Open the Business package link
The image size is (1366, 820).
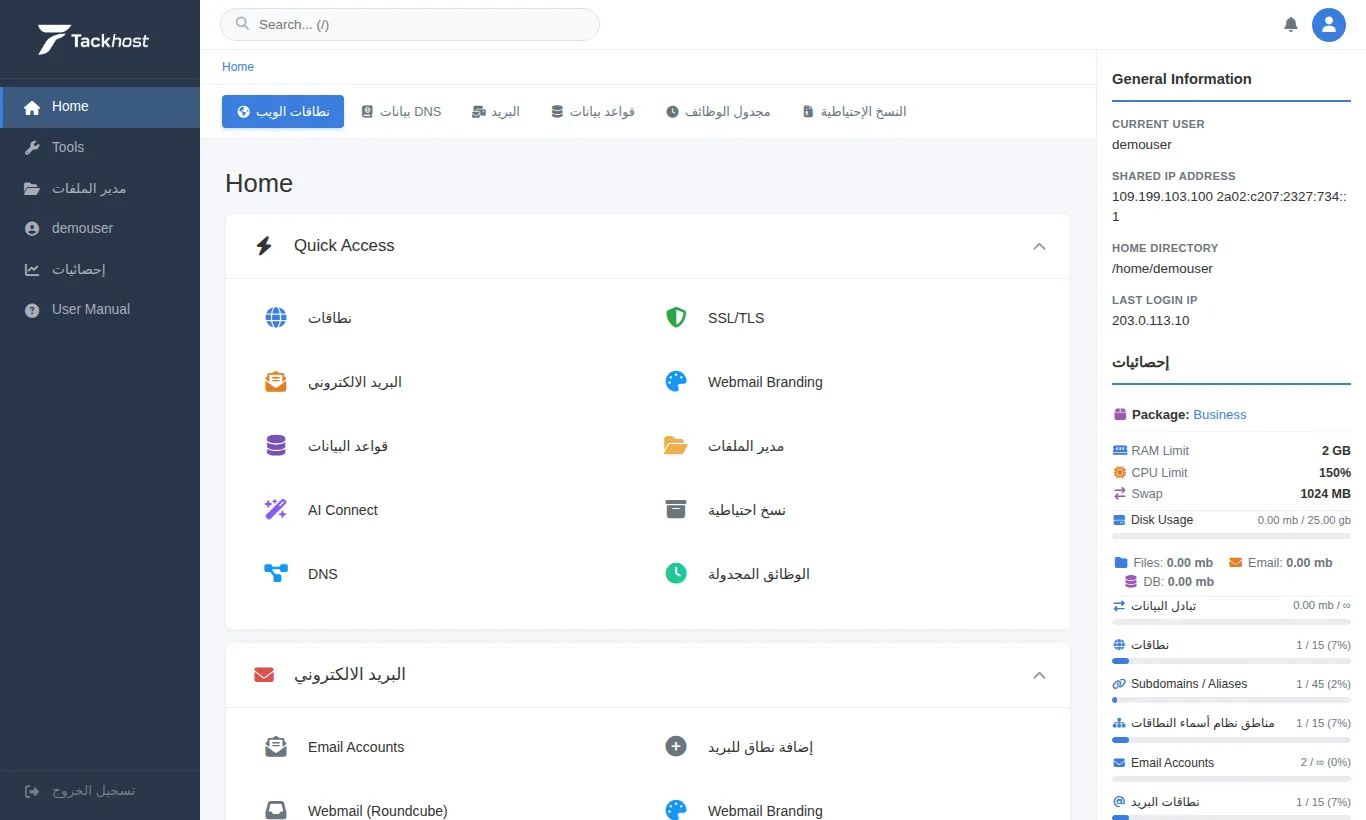click(1220, 414)
